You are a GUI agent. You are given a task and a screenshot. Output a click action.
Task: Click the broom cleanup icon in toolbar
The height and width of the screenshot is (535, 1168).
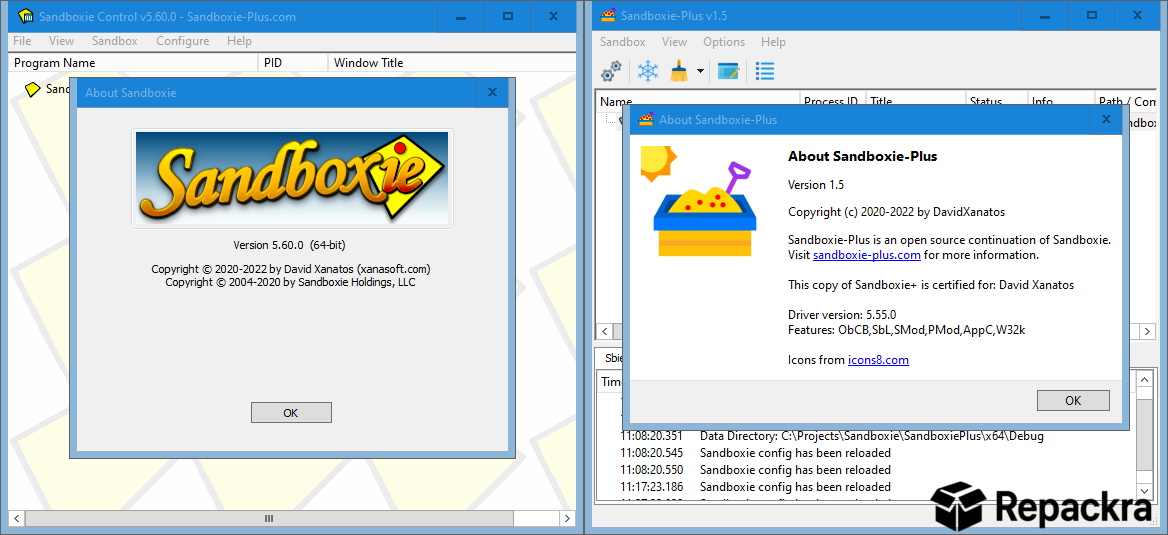[678, 72]
